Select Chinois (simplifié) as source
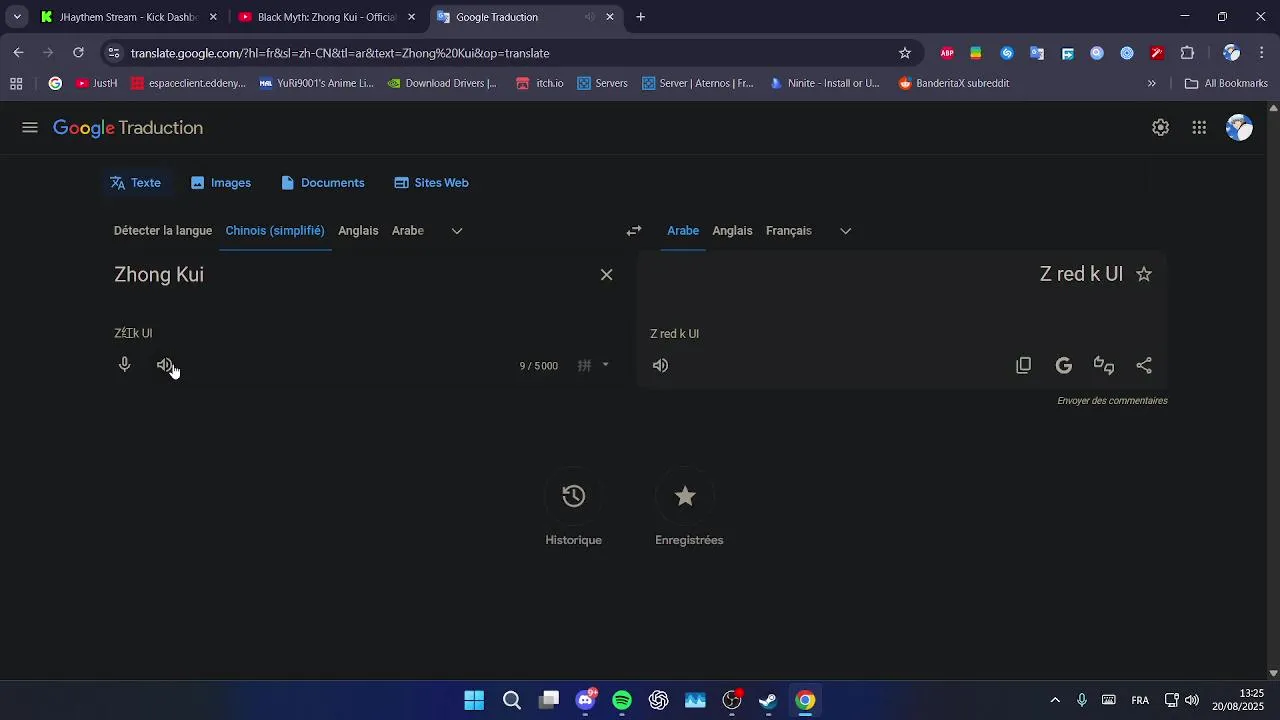This screenshot has width=1280, height=720. [x=275, y=231]
